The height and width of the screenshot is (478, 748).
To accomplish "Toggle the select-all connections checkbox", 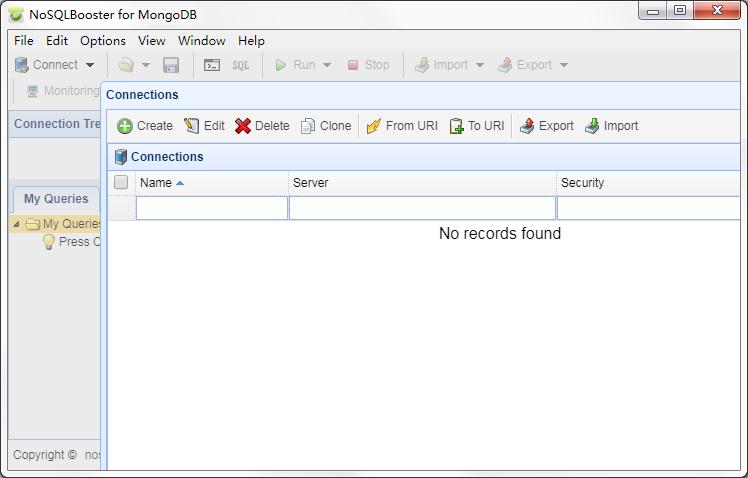I will (x=121, y=182).
